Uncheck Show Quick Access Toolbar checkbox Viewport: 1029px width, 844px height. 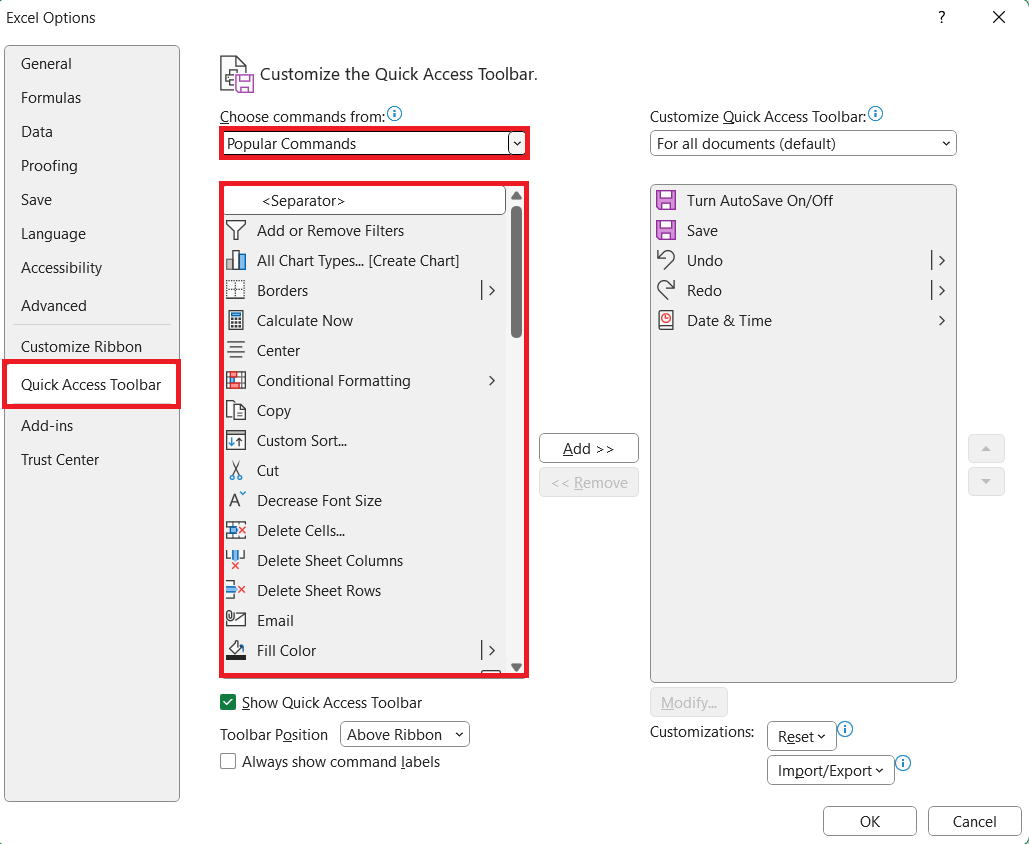coord(228,702)
